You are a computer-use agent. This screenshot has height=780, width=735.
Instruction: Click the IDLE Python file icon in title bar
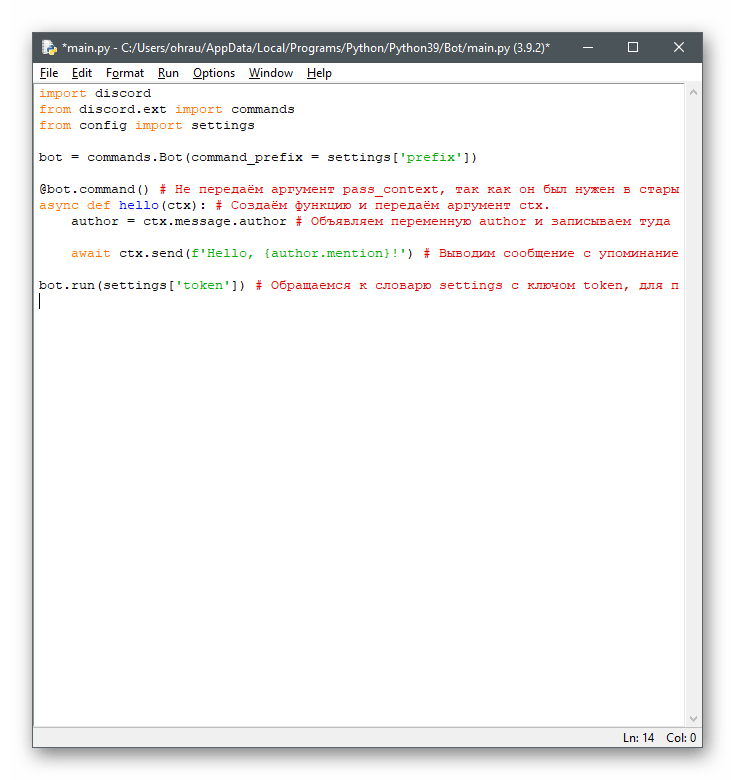click(x=49, y=47)
